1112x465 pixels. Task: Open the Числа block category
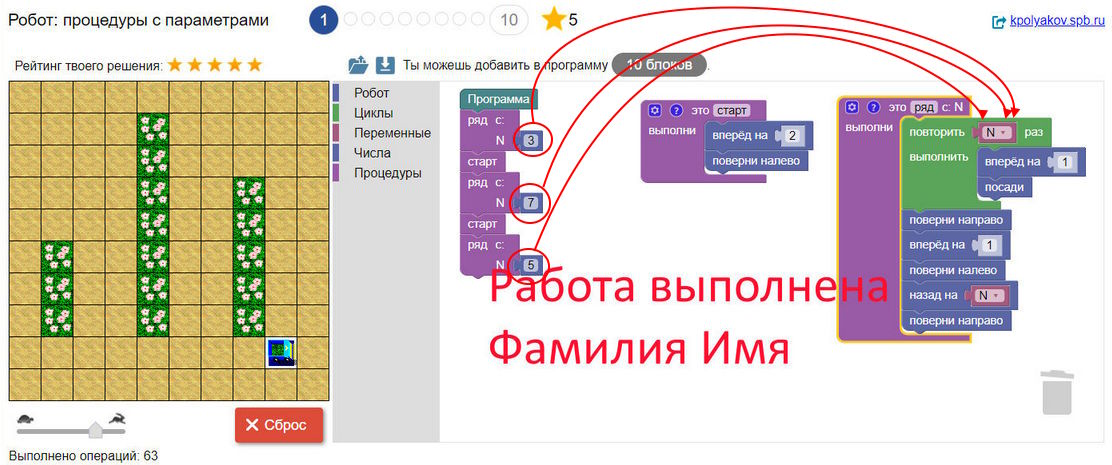pyautogui.click(x=372, y=152)
